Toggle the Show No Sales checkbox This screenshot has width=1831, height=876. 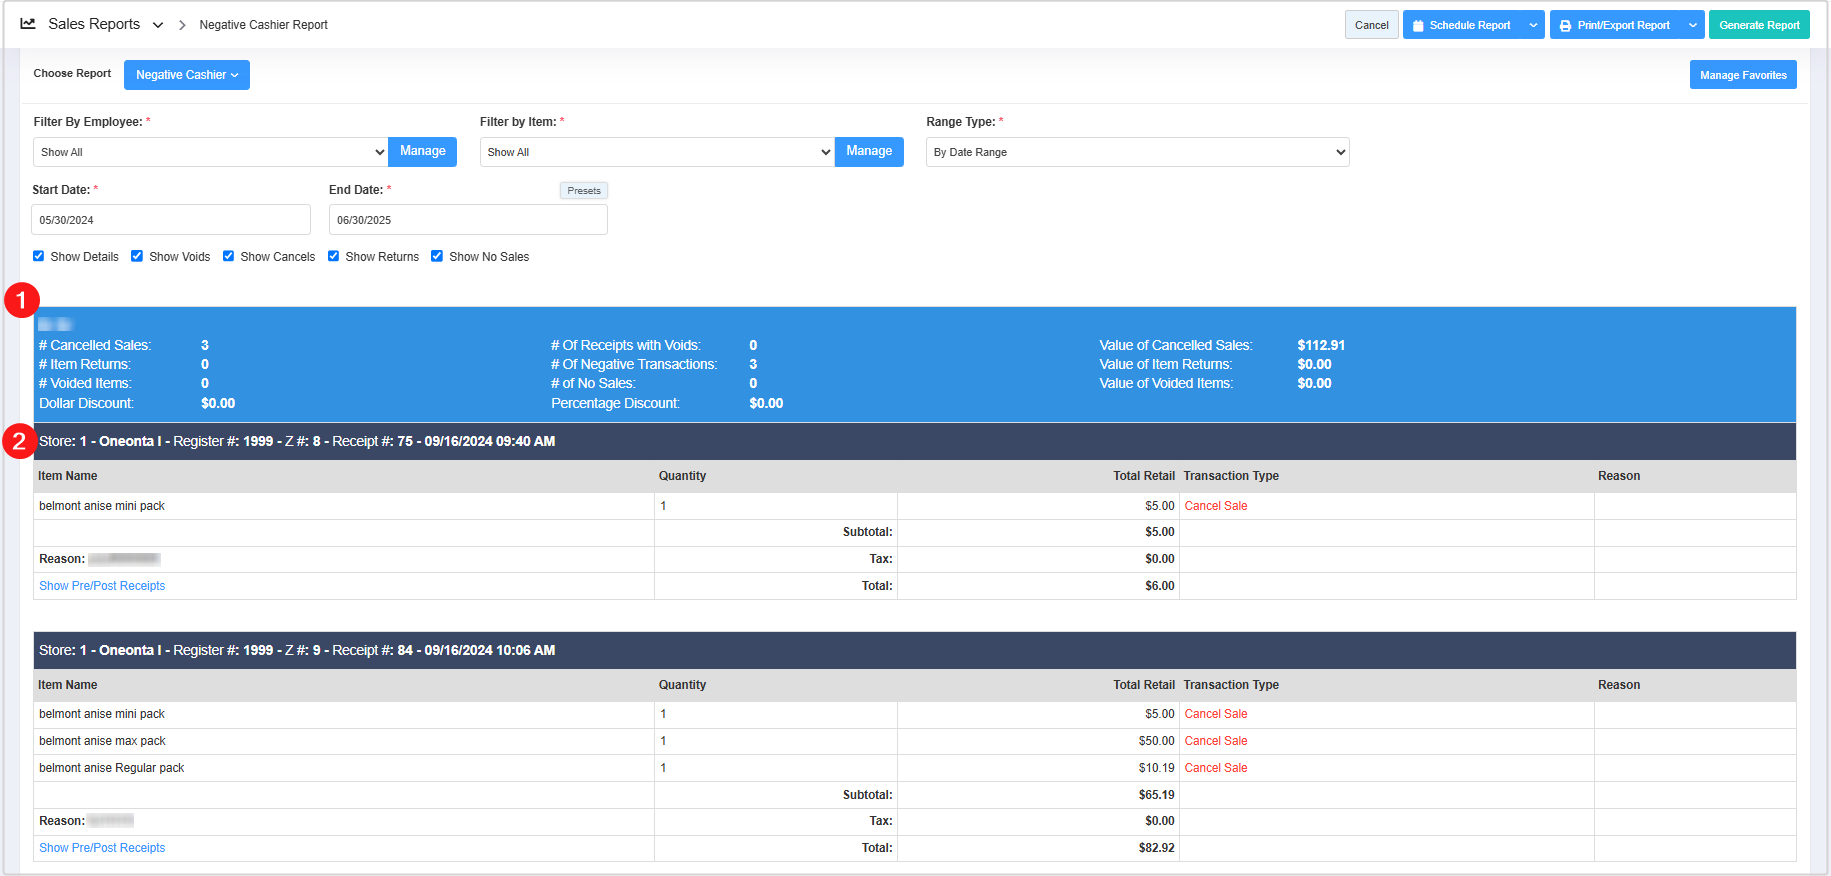437,256
